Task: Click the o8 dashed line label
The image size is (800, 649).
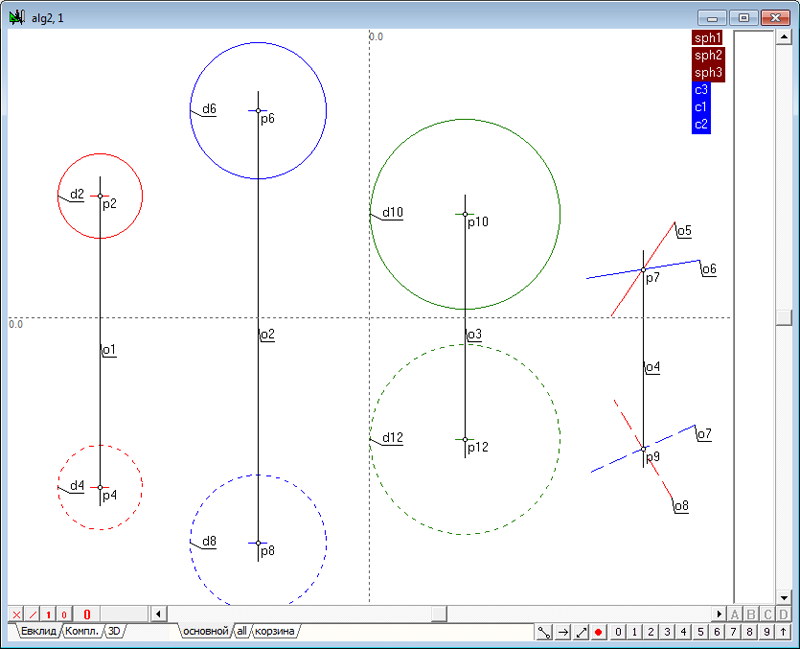Action: (682, 506)
